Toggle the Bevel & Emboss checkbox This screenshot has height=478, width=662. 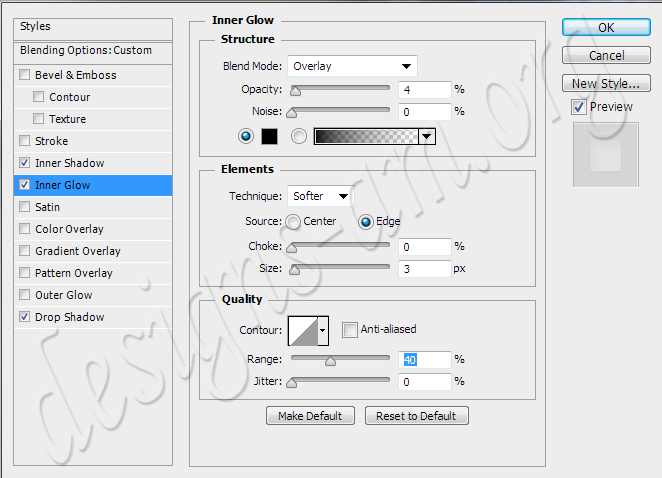[x=25, y=75]
